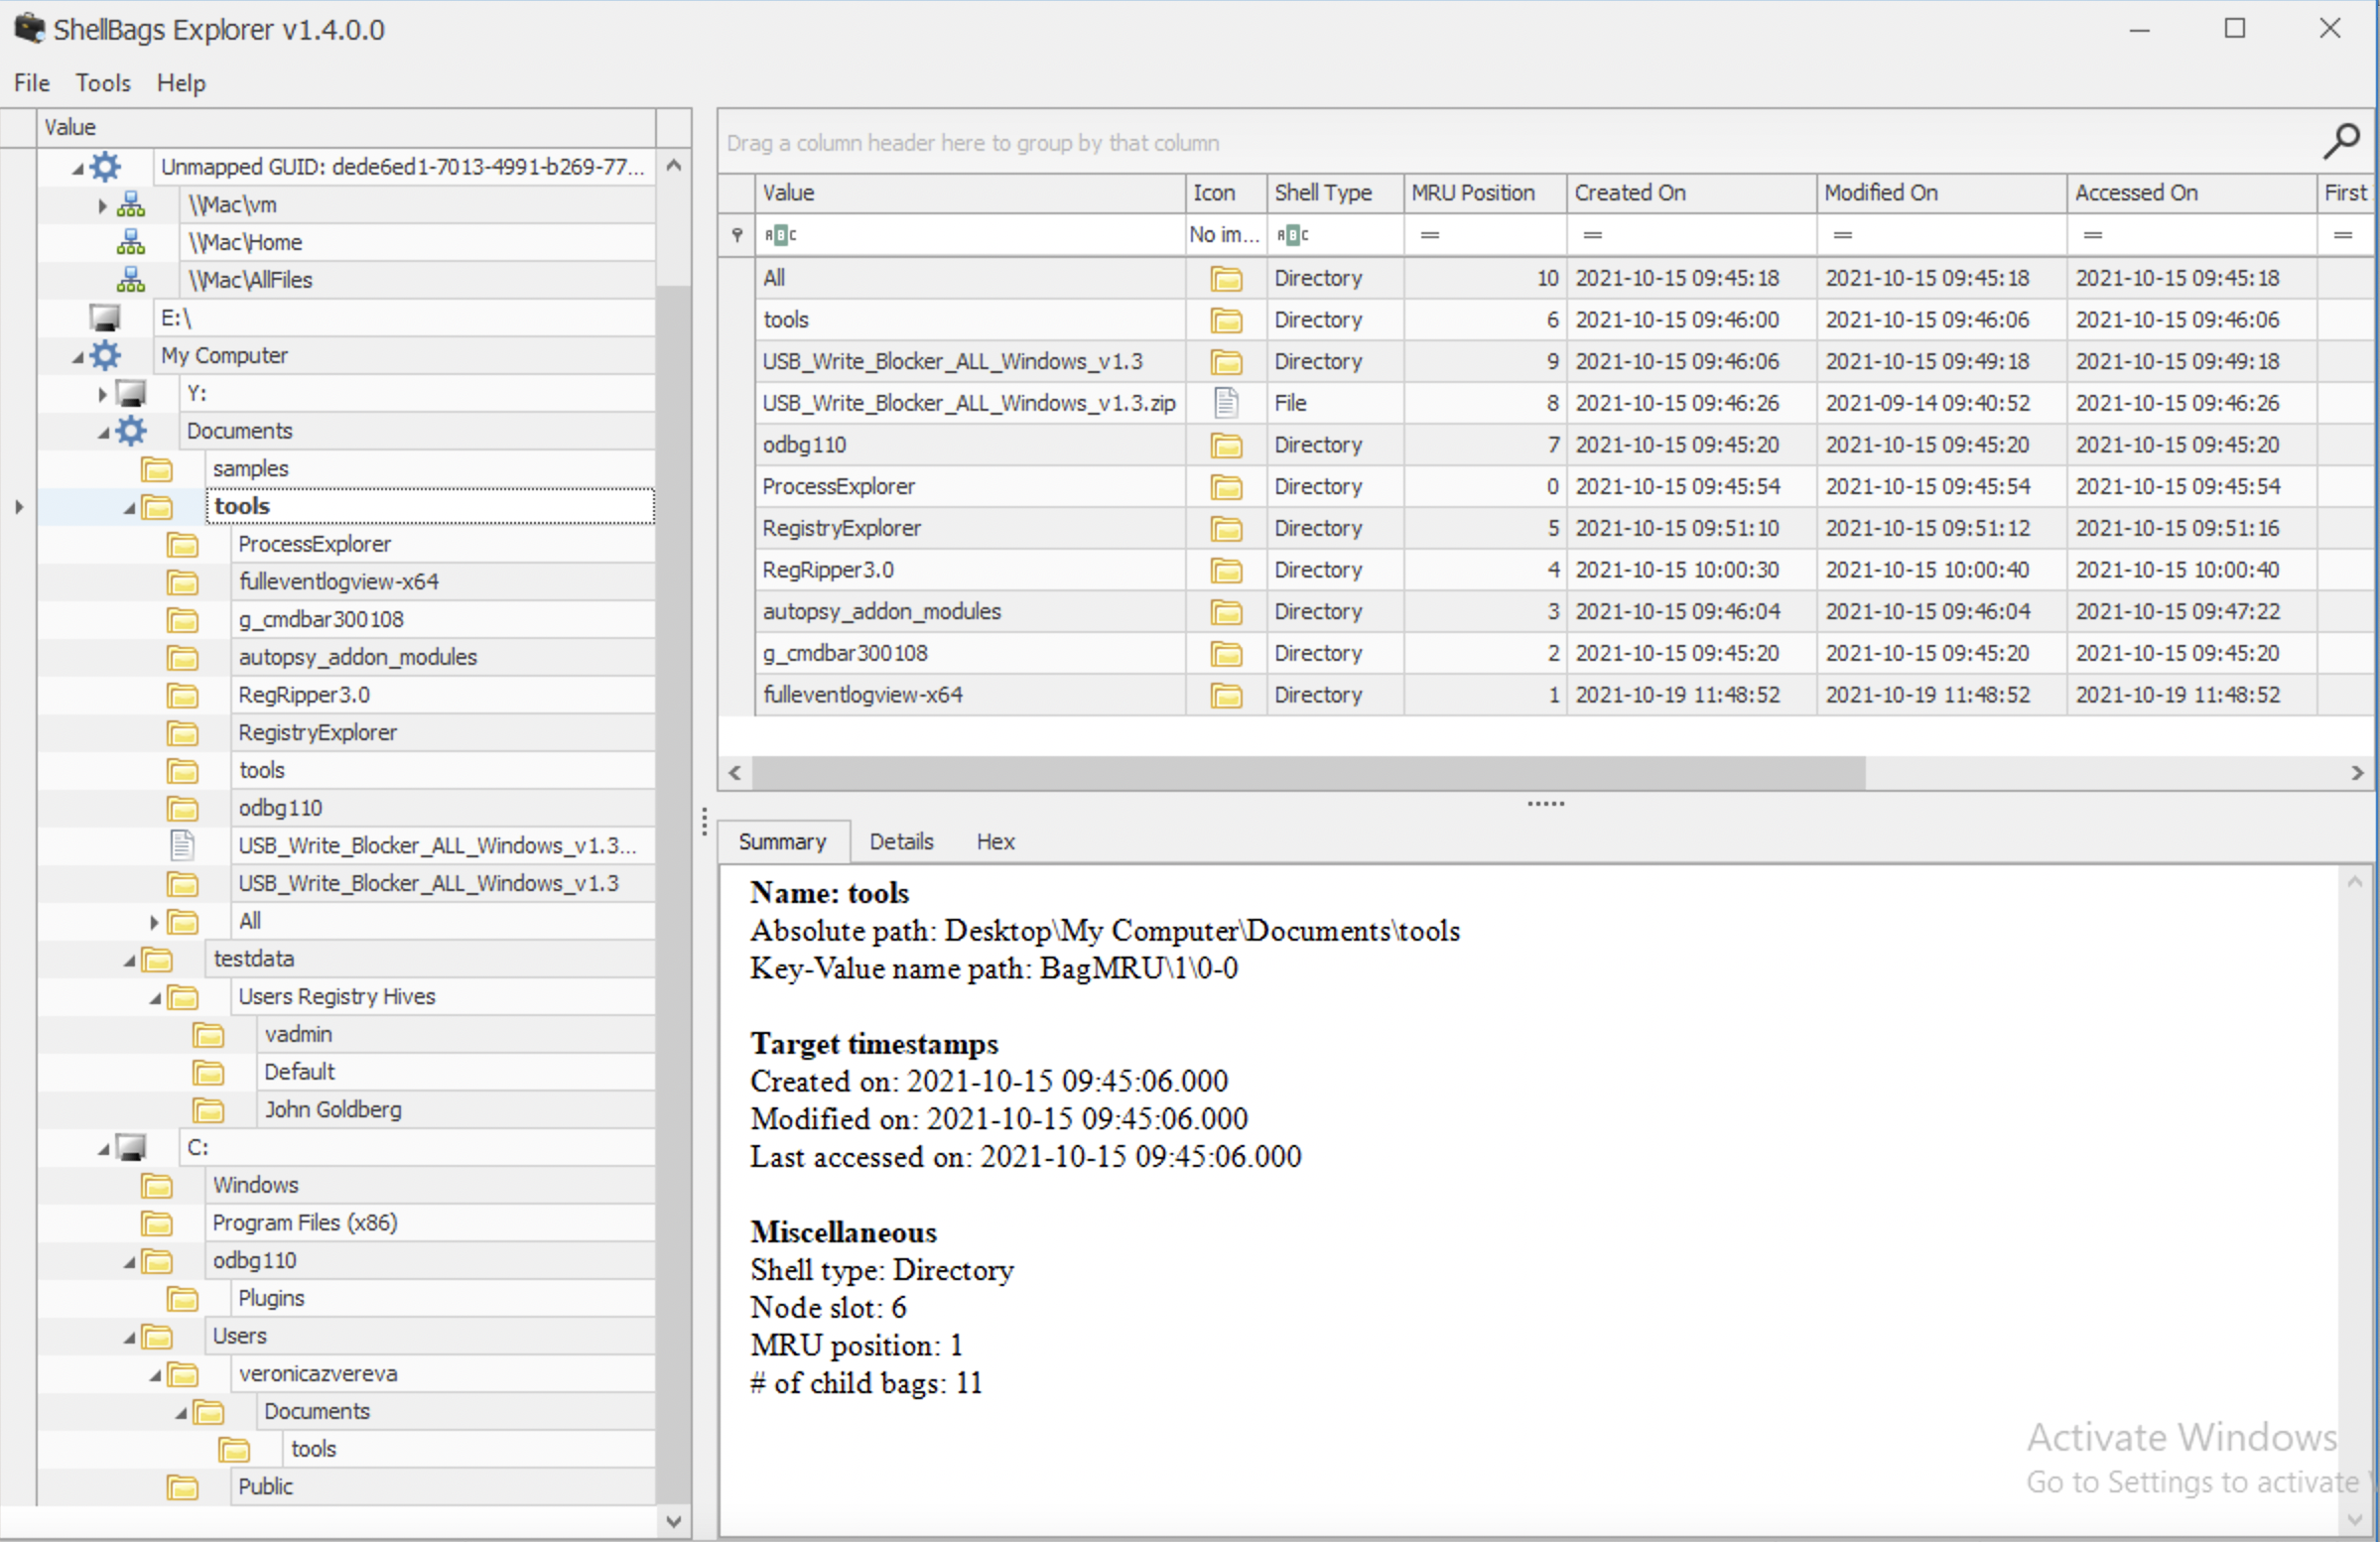Select the odbg110 row in the grid

click(x=1545, y=445)
